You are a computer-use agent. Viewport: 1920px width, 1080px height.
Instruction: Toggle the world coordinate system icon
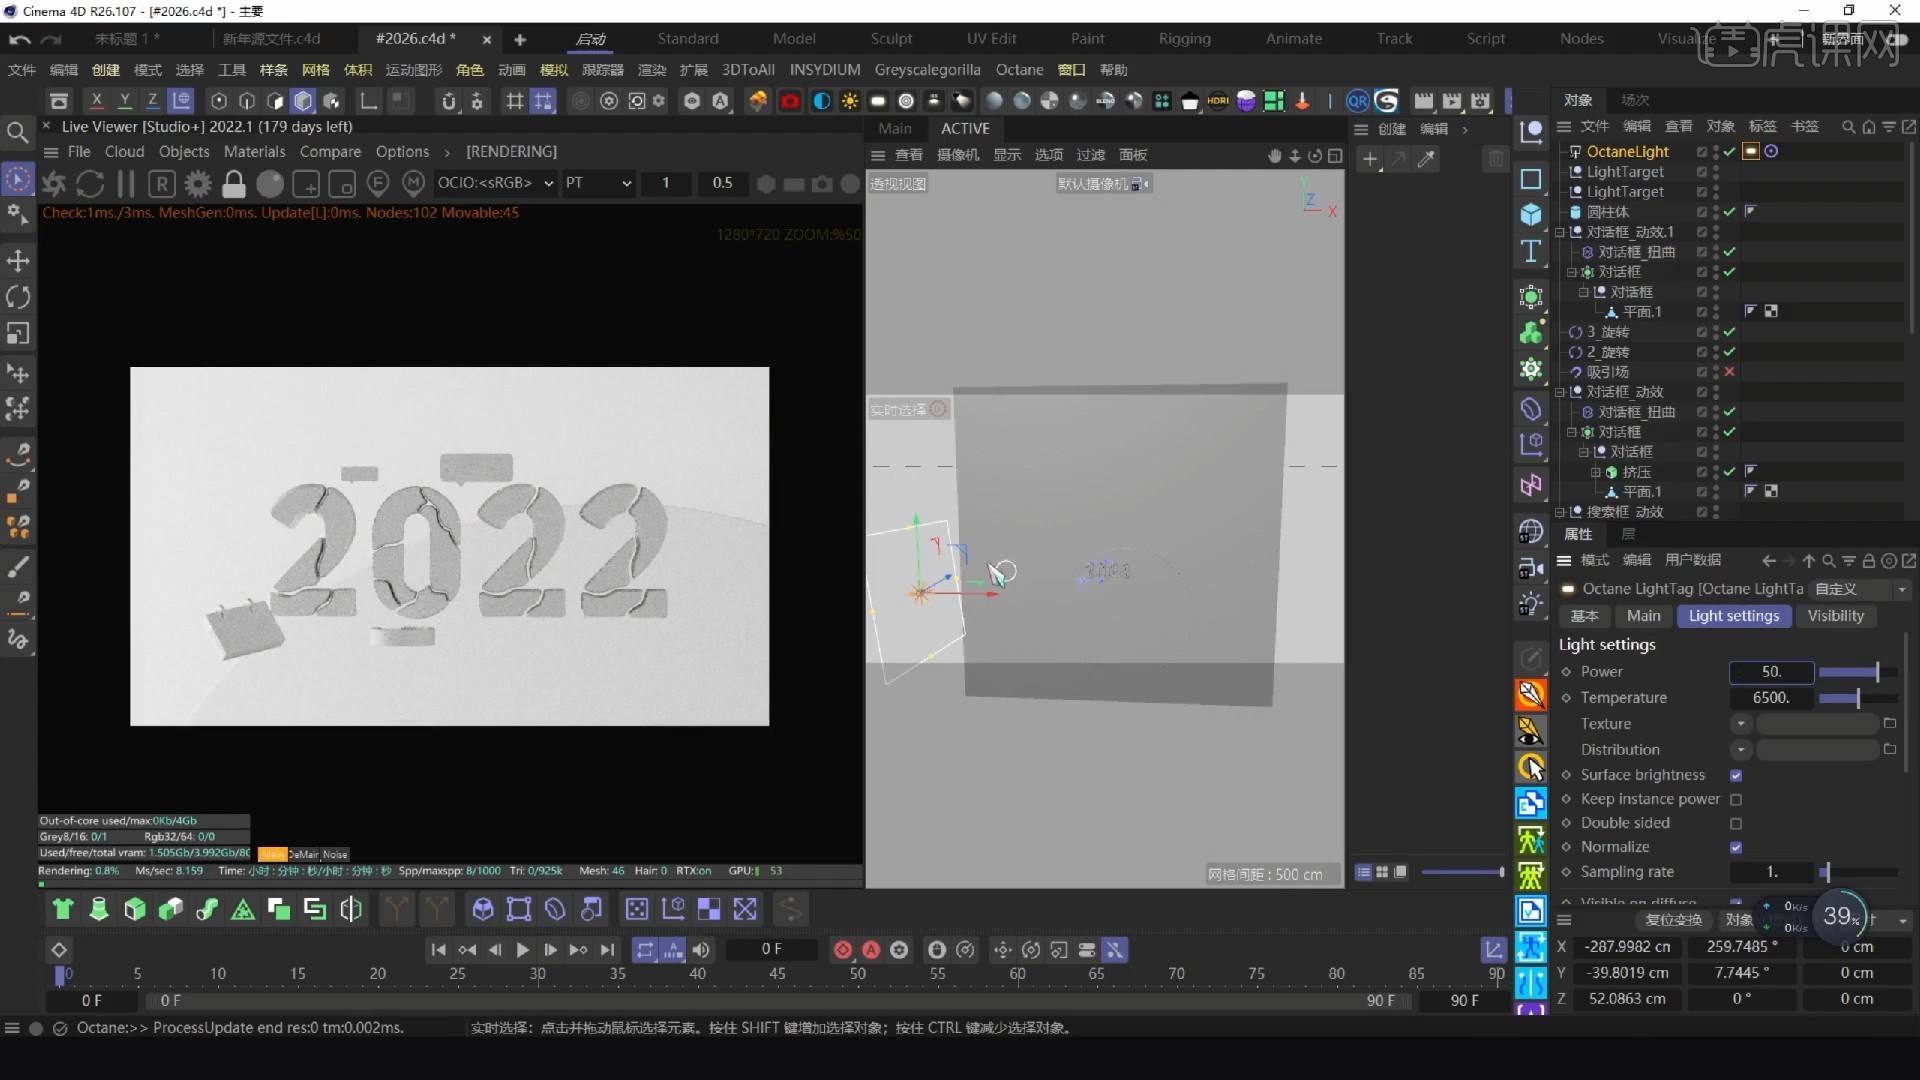(x=181, y=101)
